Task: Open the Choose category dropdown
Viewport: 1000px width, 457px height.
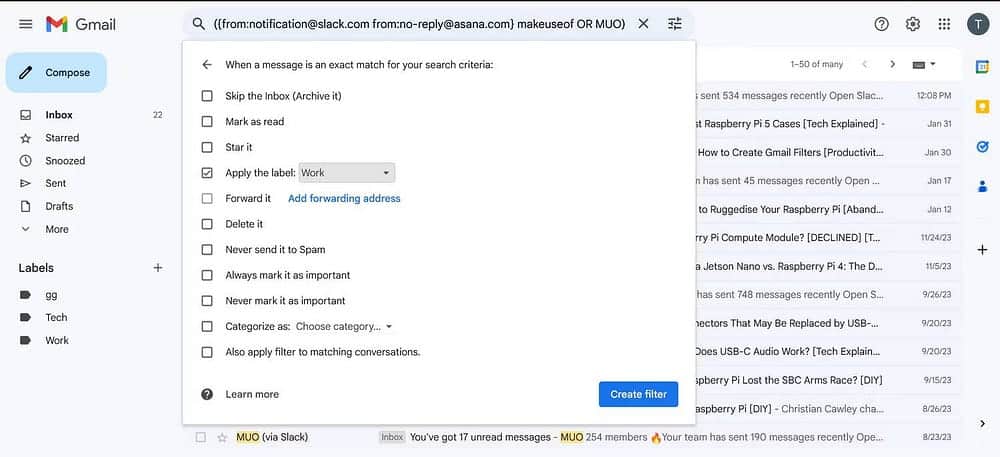Action: tap(344, 326)
